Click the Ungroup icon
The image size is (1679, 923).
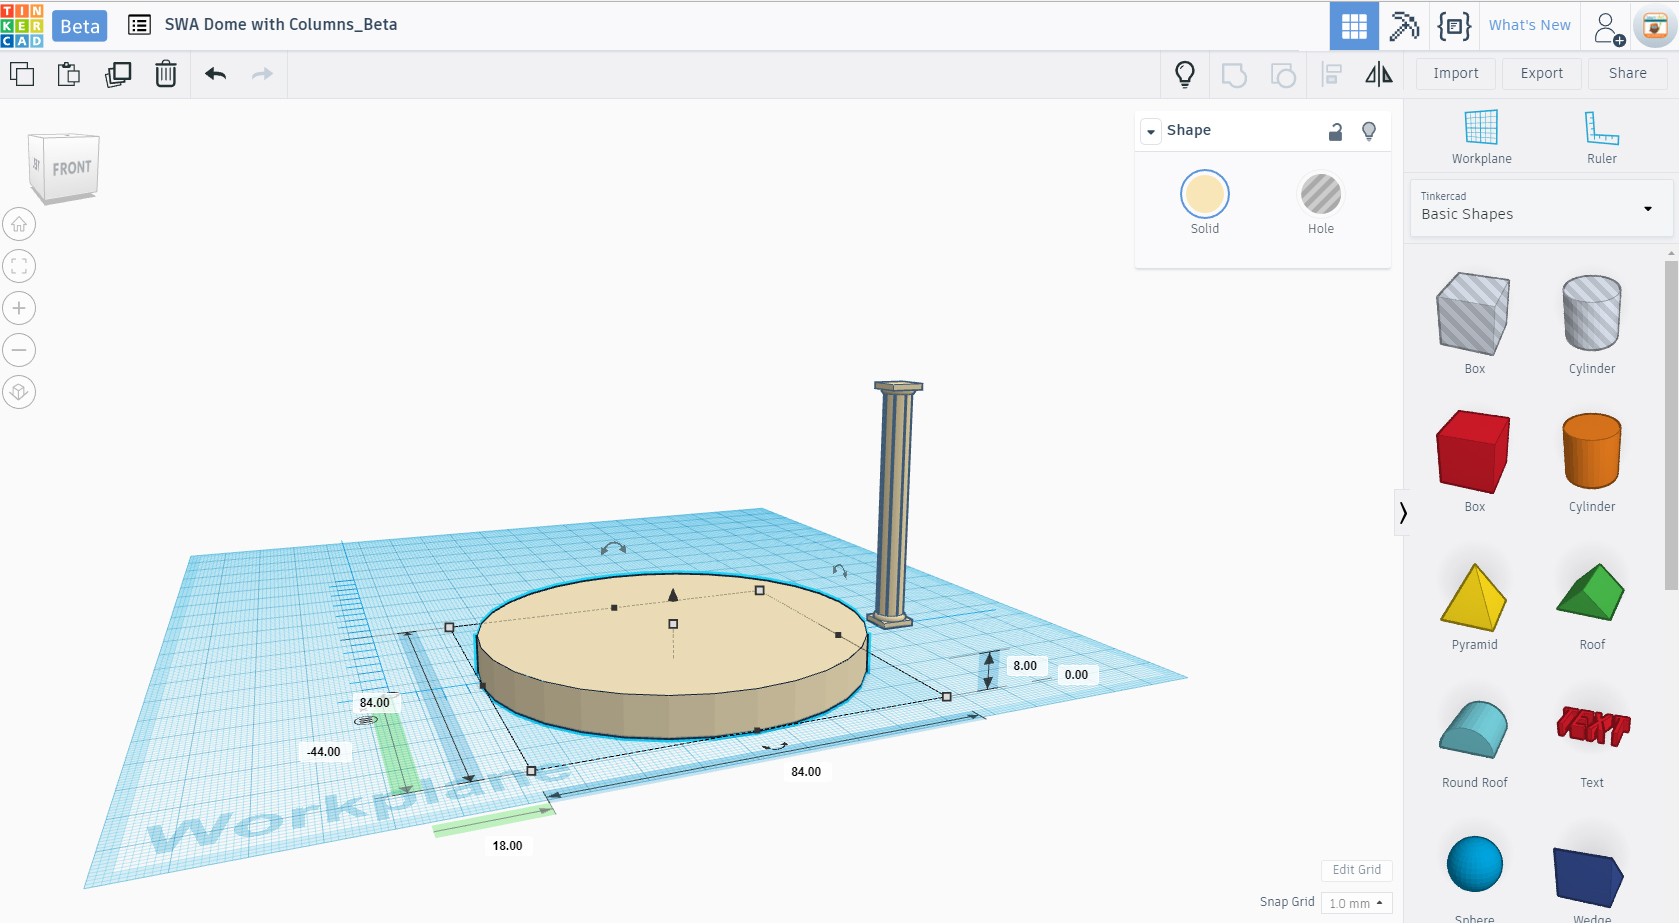(x=1283, y=75)
